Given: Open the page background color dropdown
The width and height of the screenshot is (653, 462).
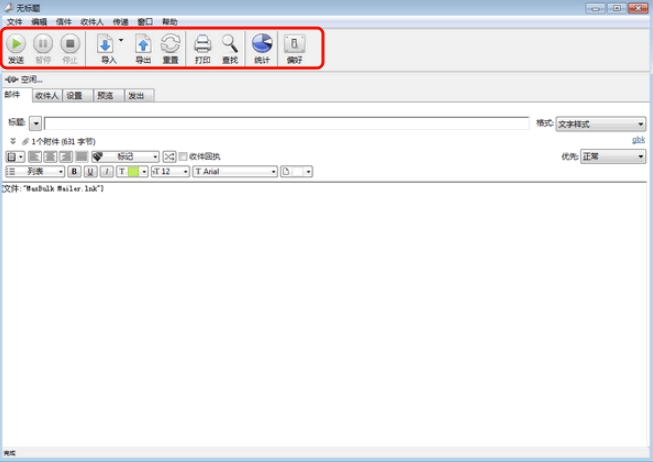Looking at the screenshot, I should tap(297, 171).
